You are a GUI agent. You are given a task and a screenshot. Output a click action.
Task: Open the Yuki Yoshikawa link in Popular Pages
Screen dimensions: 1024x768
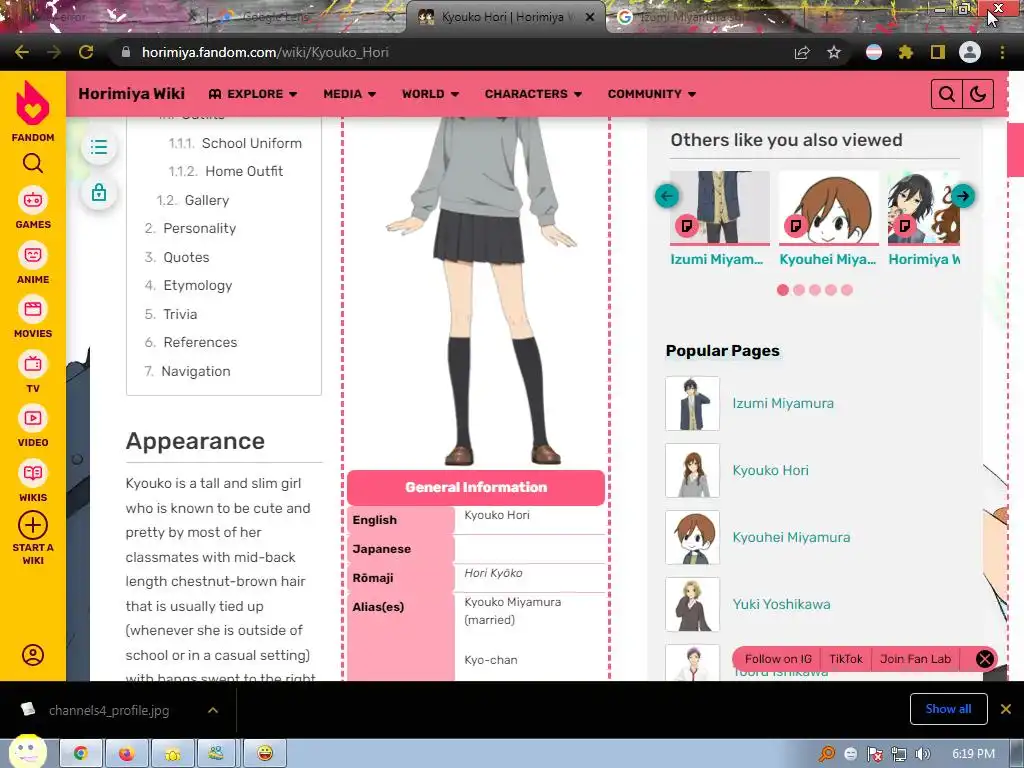[781, 604]
